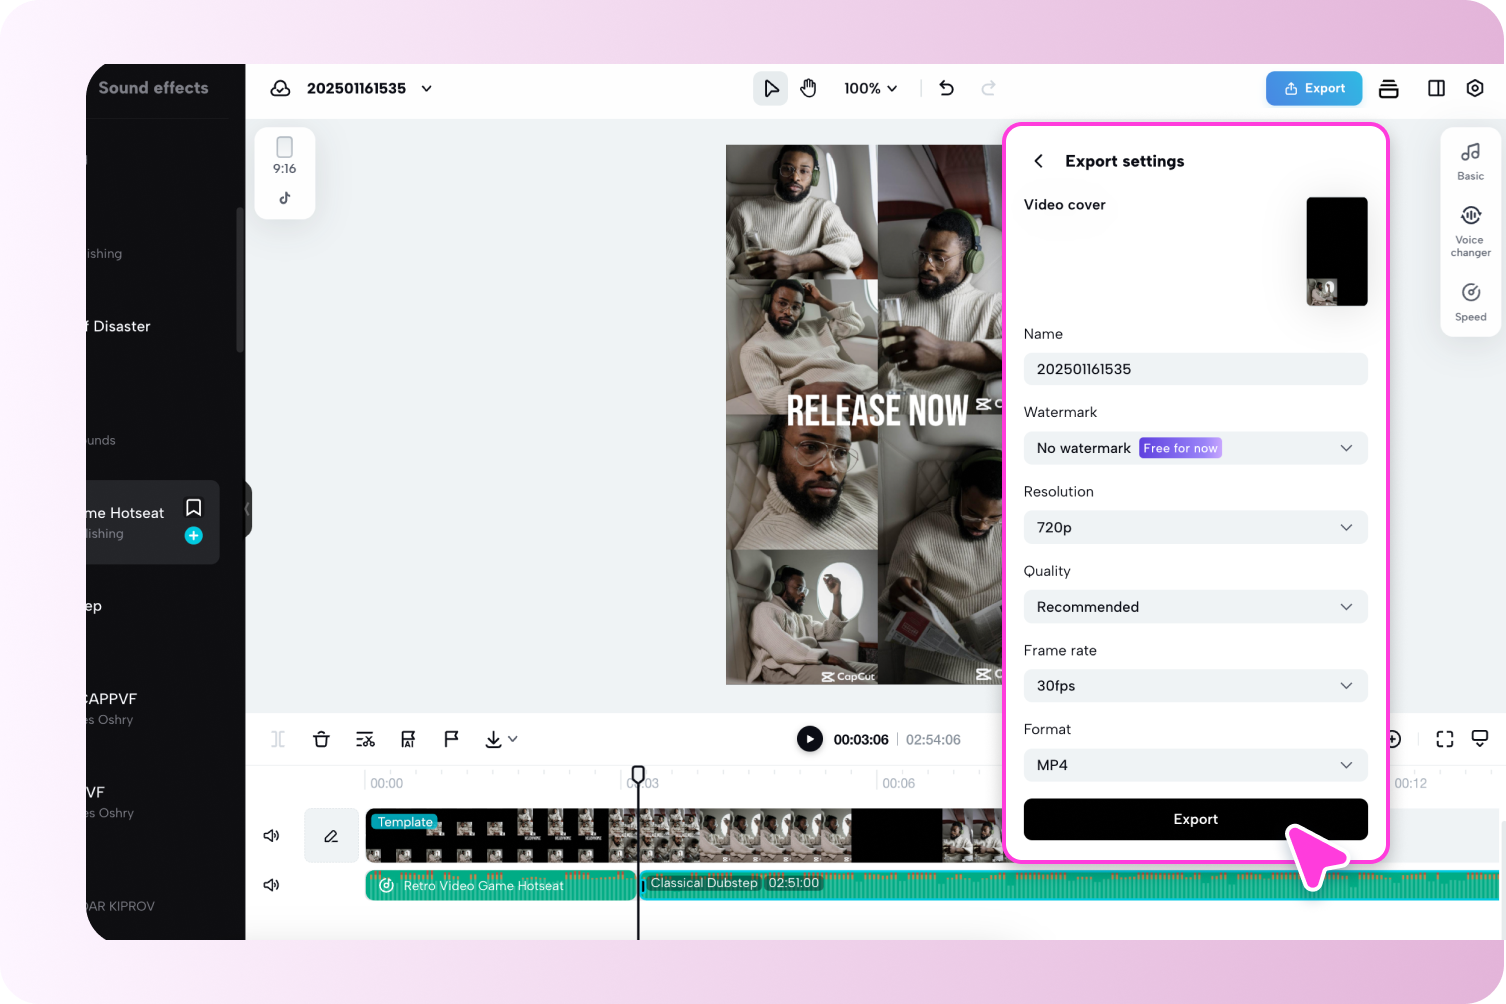Toggle the hand pan tool

pyautogui.click(x=808, y=88)
